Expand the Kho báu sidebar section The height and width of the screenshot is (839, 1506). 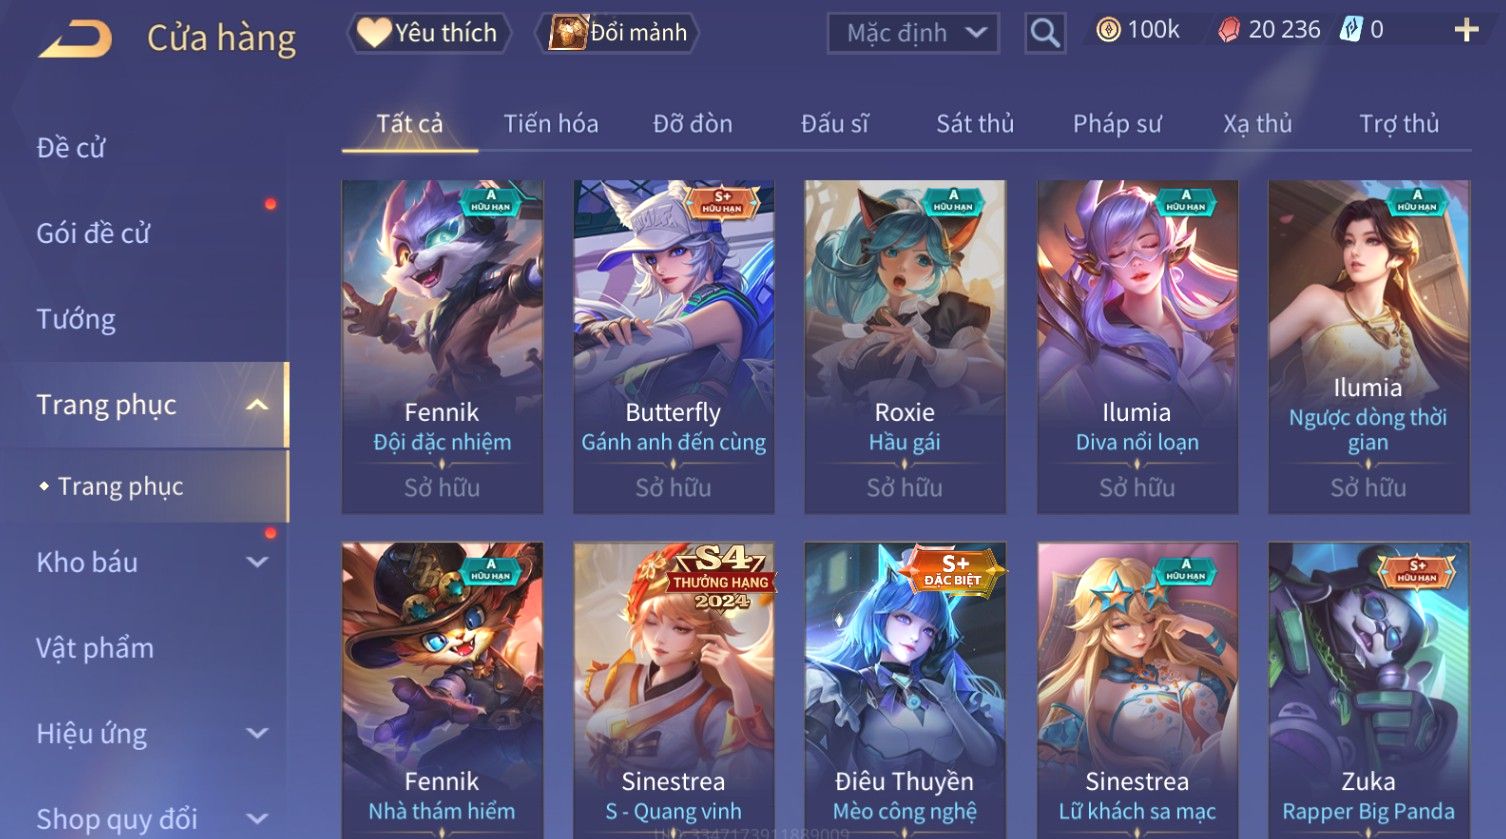tap(257, 562)
